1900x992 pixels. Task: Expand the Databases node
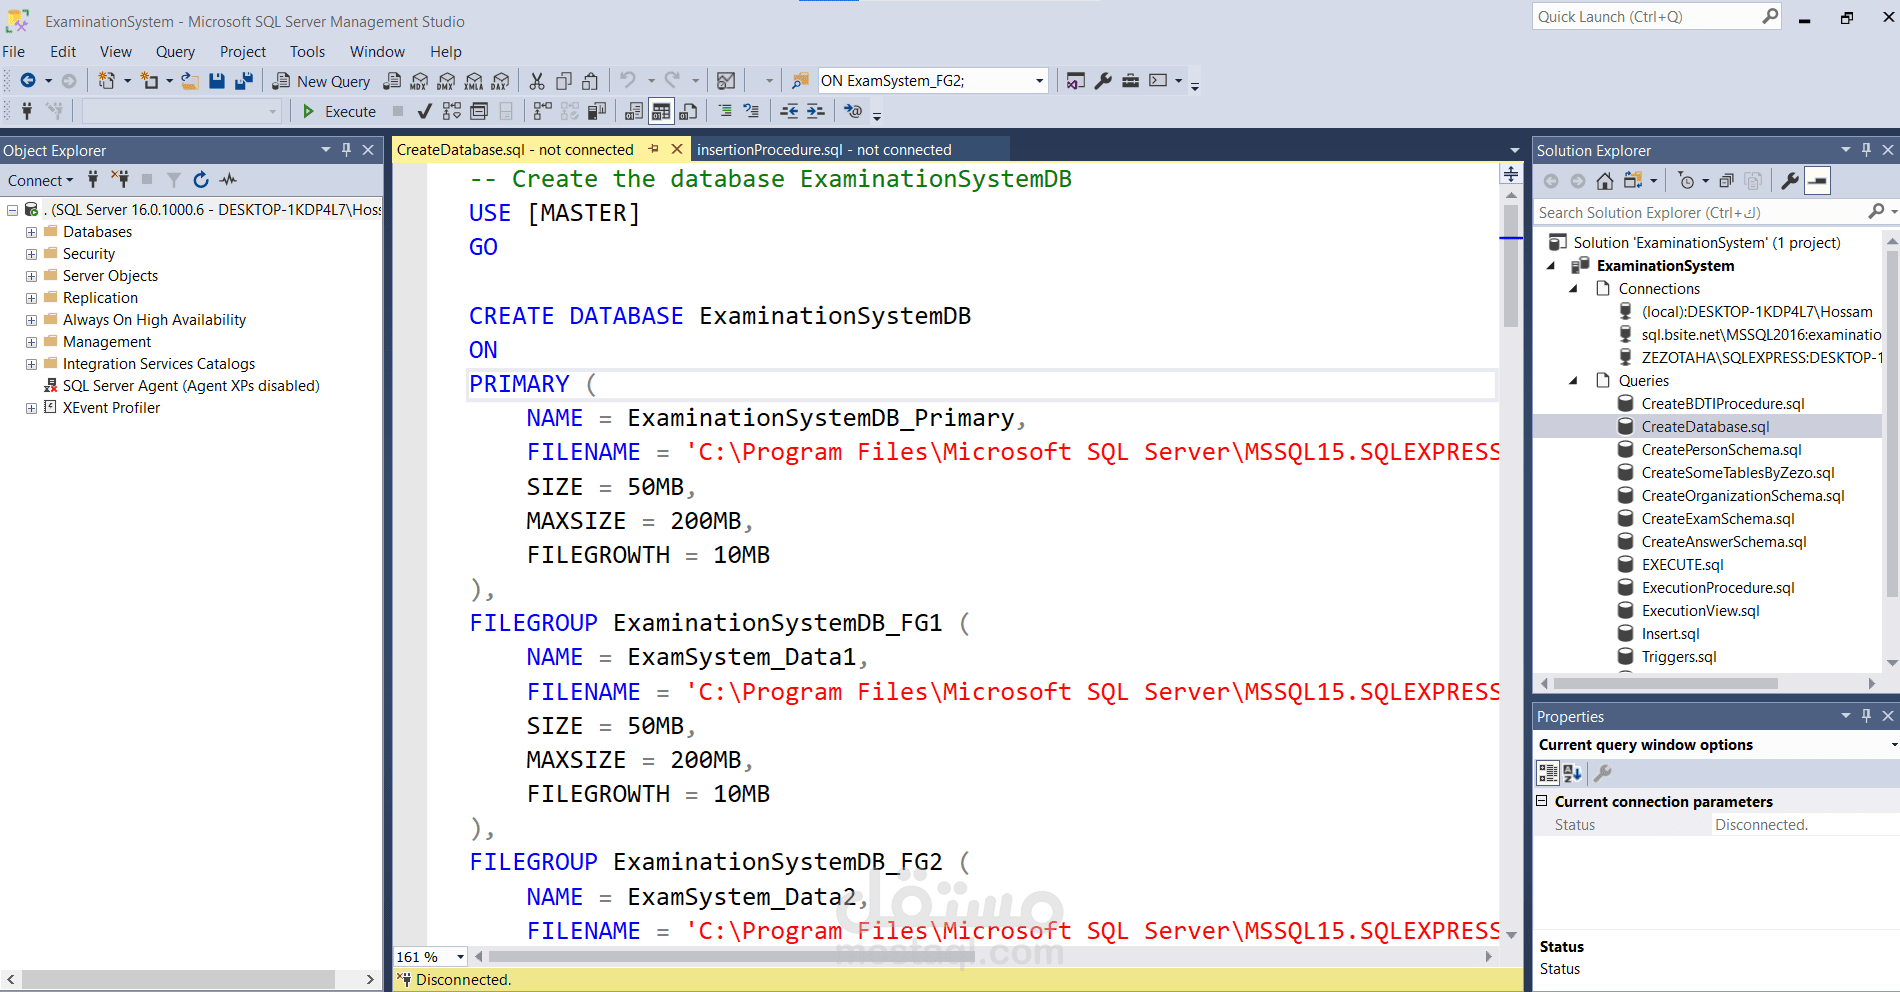(x=31, y=232)
